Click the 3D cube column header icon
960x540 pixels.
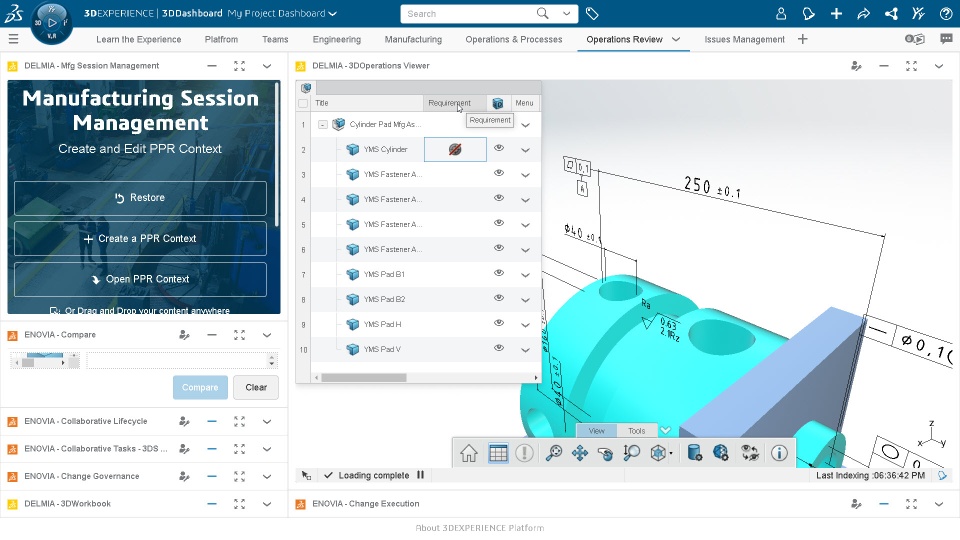[498, 103]
